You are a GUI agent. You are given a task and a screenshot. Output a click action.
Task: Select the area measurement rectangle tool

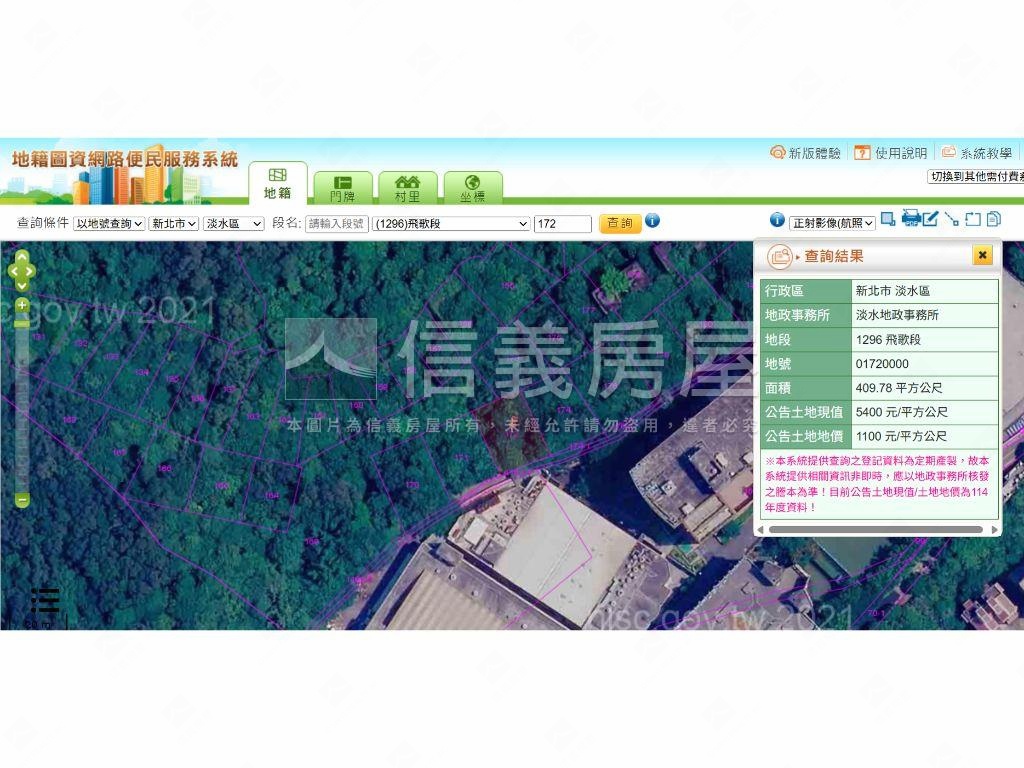click(972, 219)
